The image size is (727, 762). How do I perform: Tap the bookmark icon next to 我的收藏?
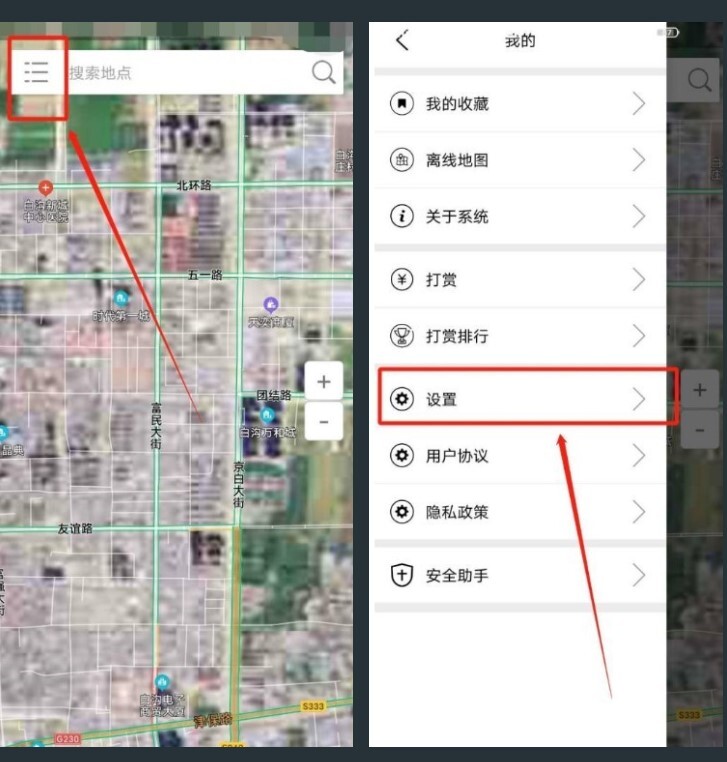tap(402, 104)
